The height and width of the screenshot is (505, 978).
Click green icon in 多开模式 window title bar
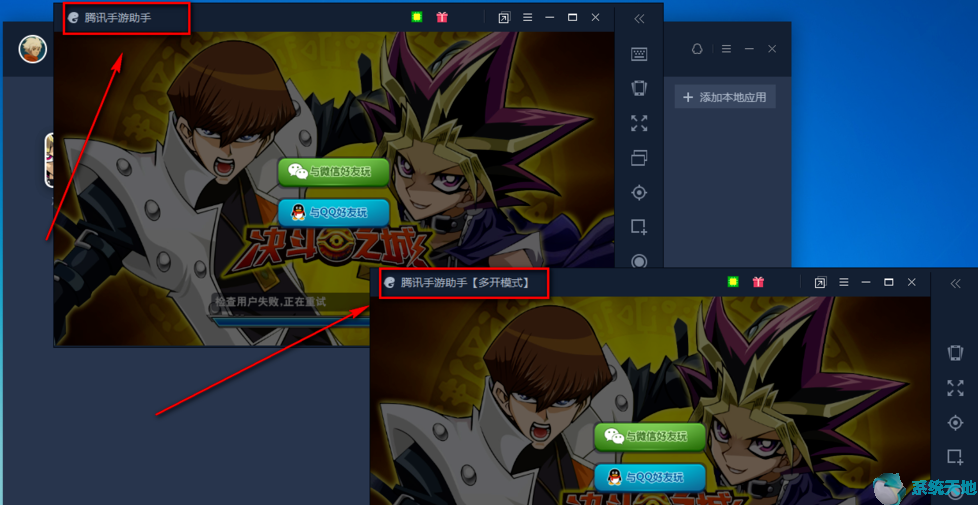733,282
